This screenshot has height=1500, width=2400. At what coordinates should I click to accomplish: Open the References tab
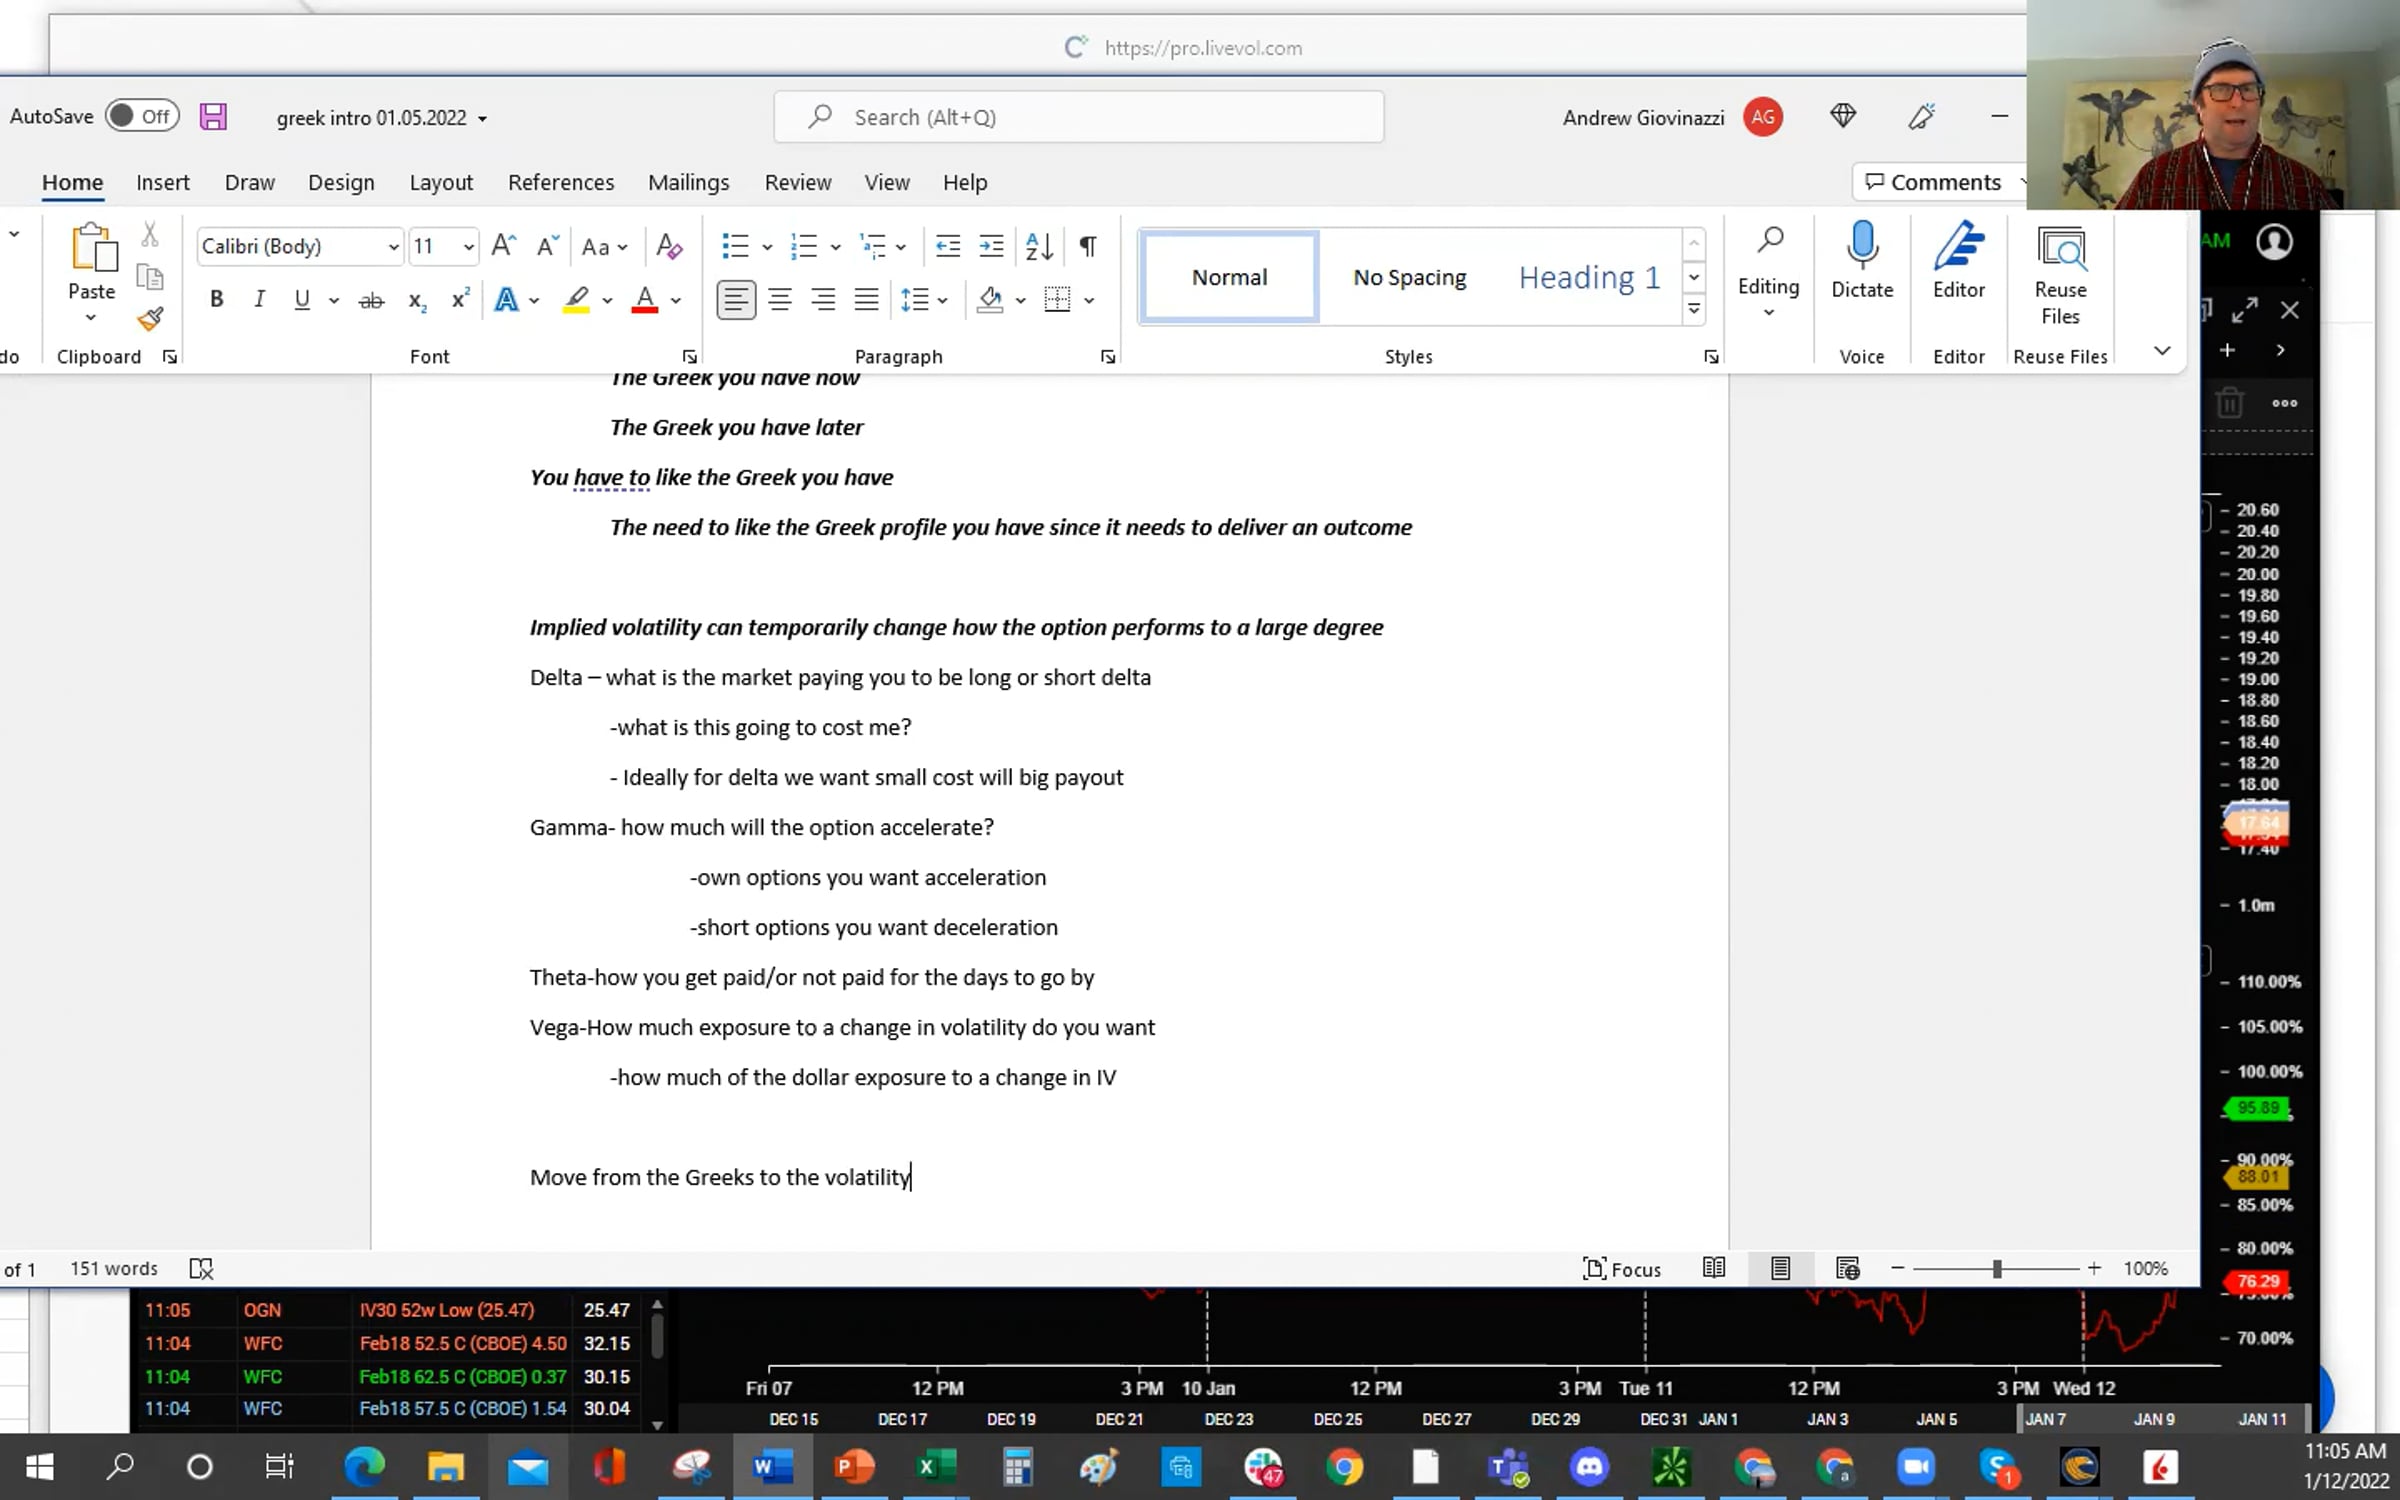click(x=561, y=182)
